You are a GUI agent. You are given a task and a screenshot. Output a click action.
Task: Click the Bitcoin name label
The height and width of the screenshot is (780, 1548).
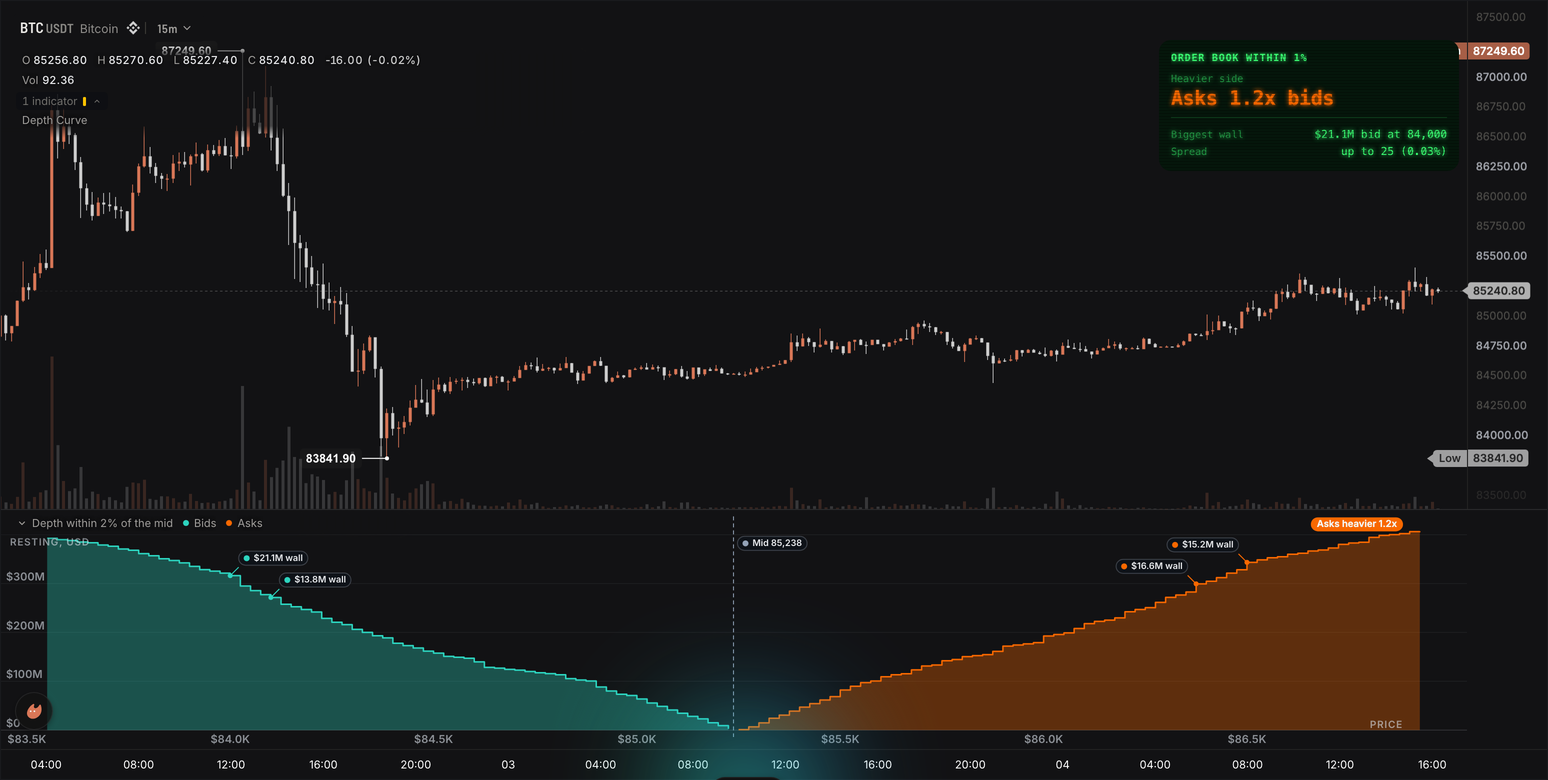99,29
